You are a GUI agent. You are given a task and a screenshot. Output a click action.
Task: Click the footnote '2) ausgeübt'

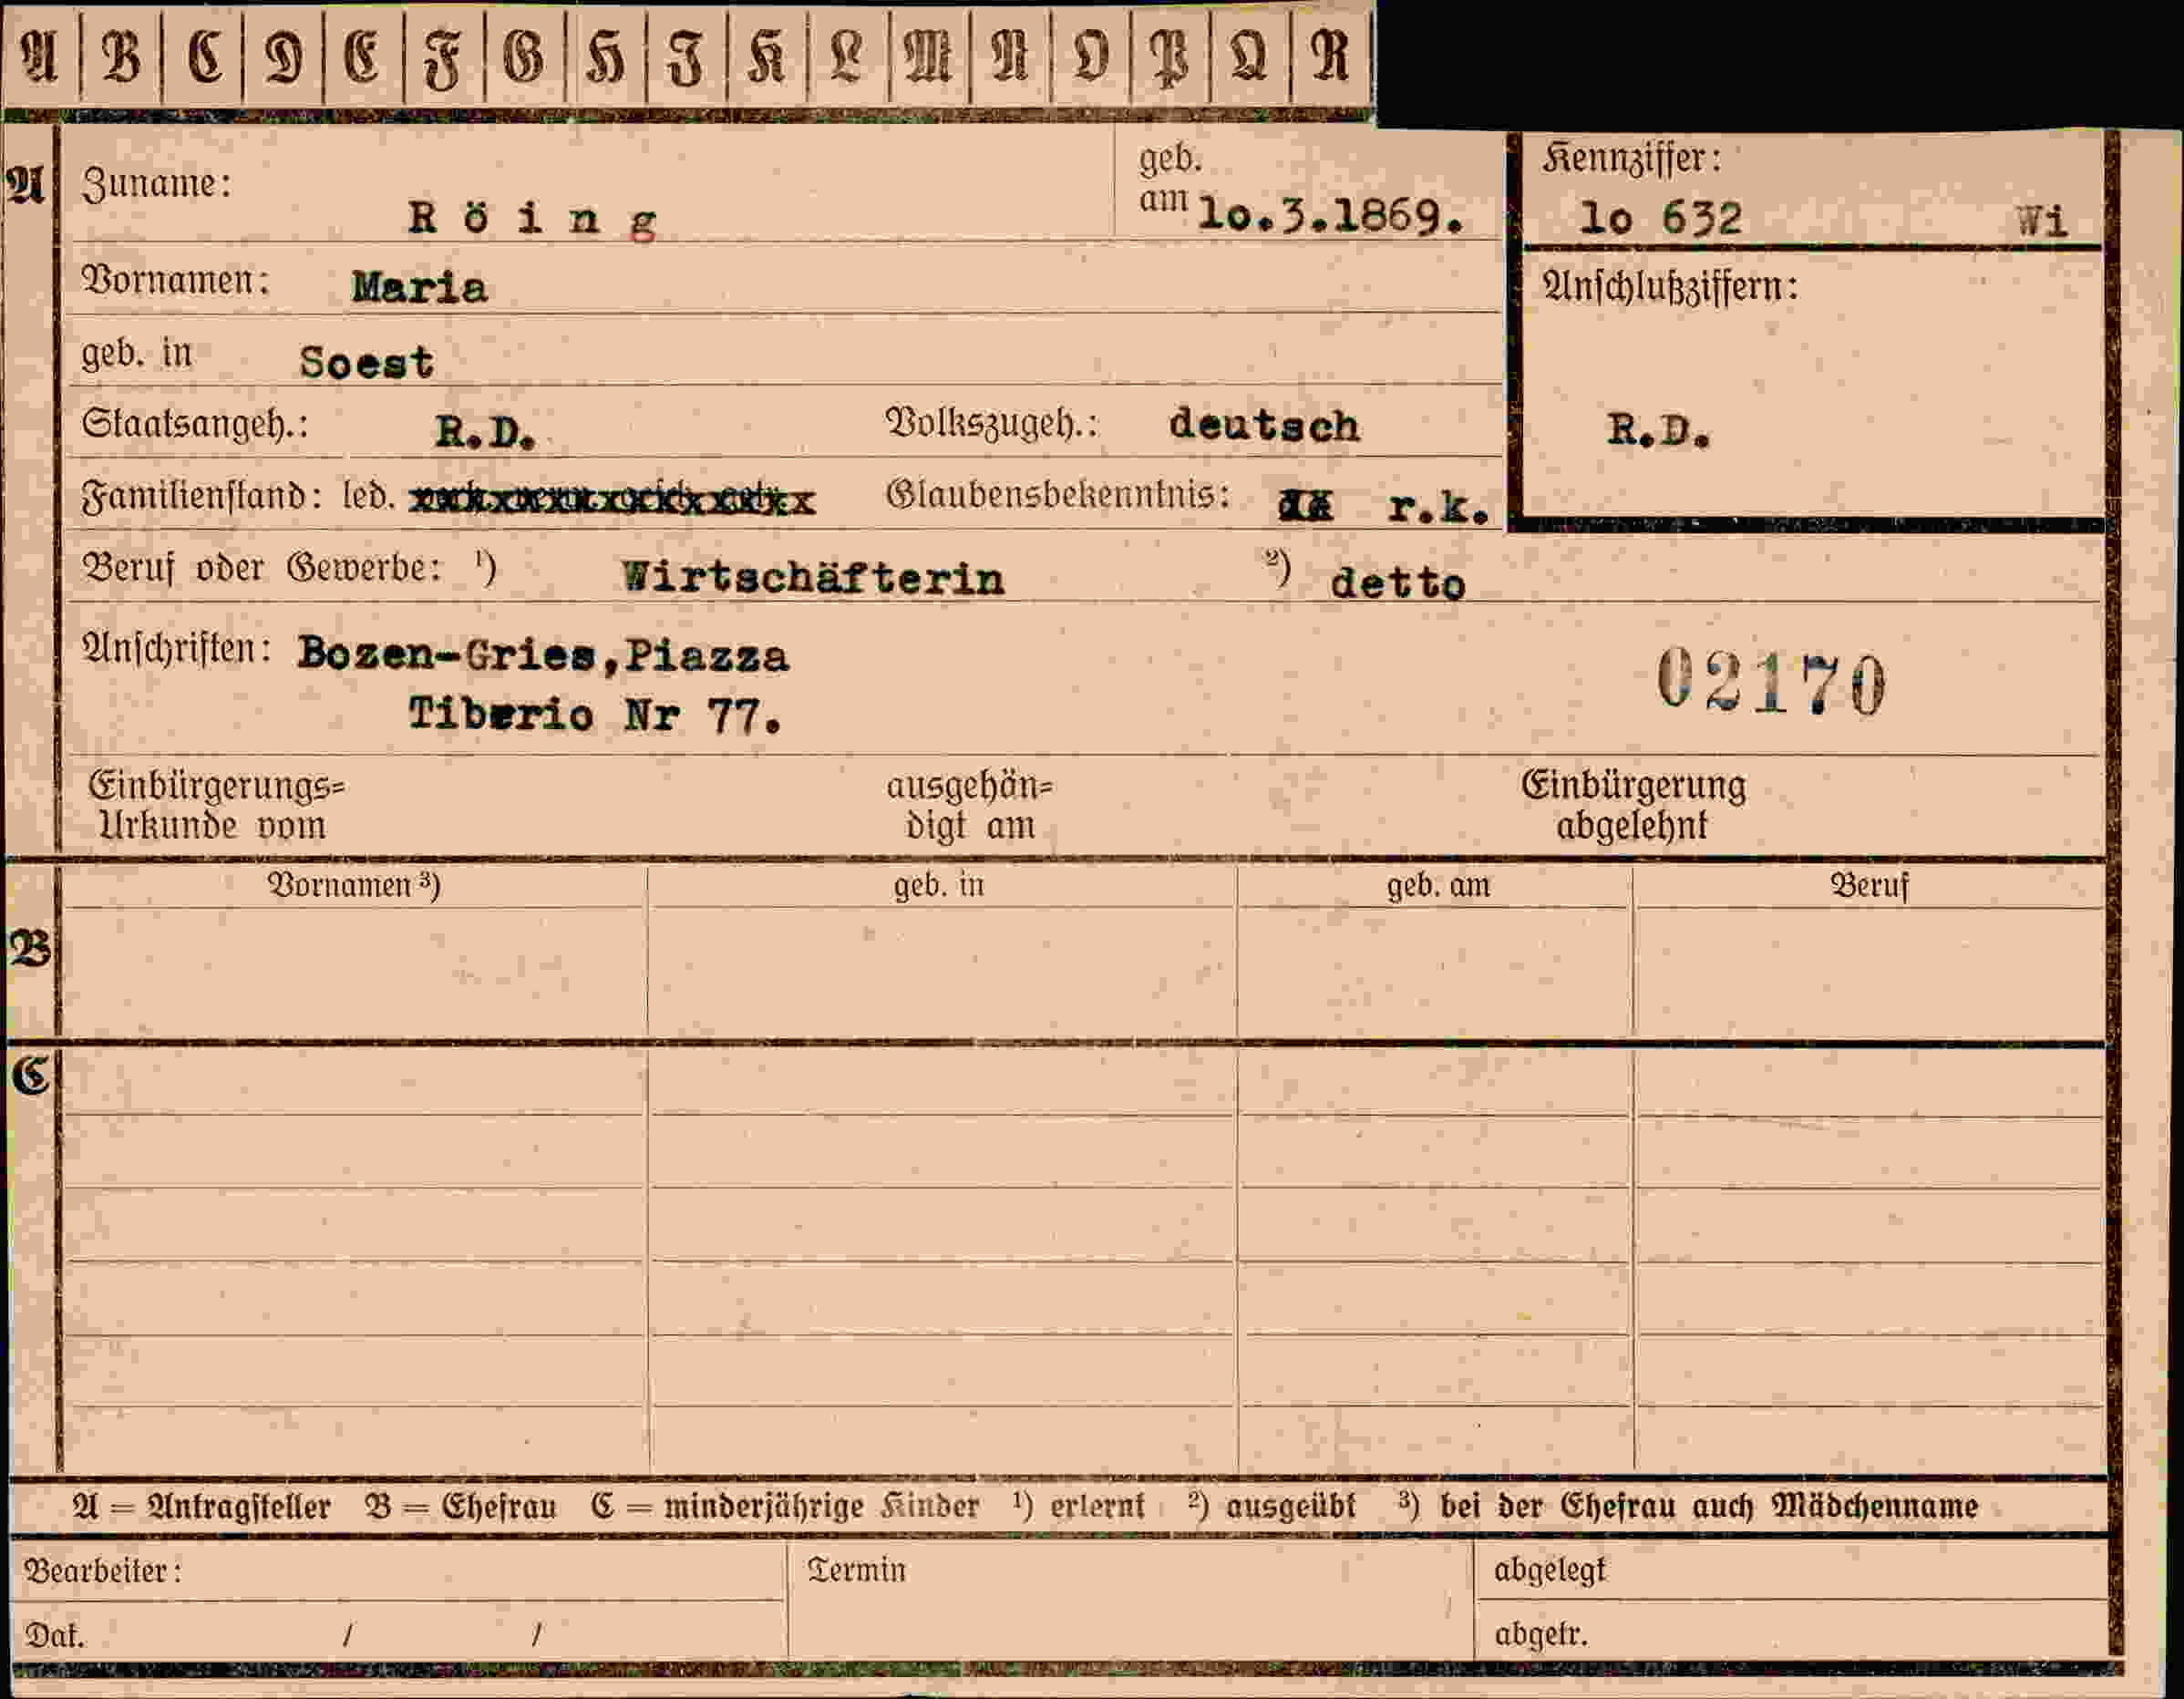tap(1271, 1505)
